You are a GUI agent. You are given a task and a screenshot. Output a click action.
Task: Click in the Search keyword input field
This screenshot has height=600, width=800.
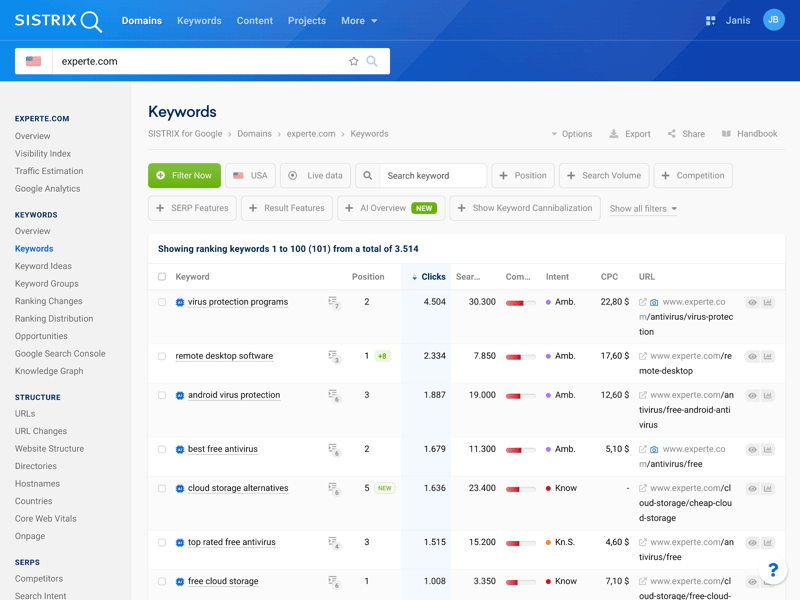(432, 176)
